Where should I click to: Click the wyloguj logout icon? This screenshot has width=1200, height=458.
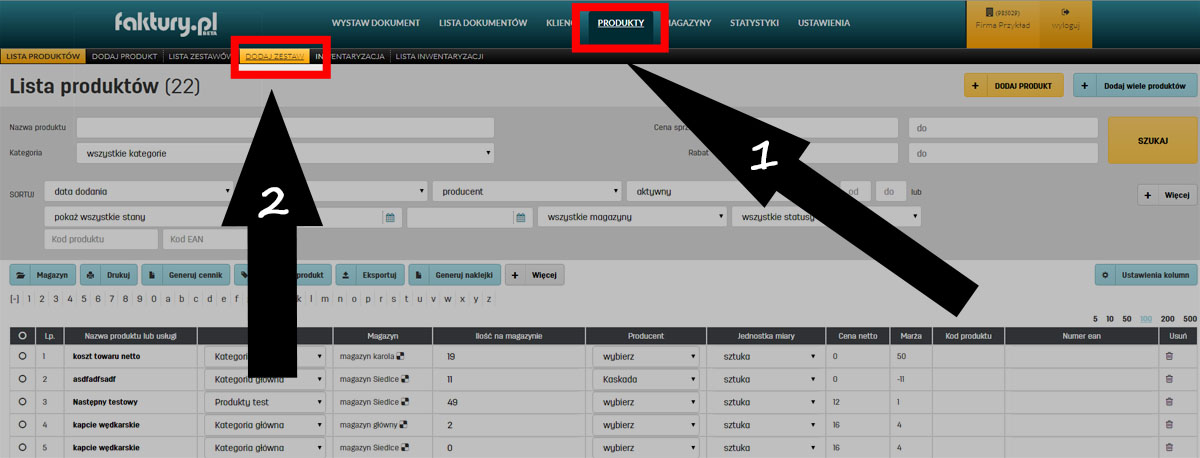click(x=1066, y=12)
